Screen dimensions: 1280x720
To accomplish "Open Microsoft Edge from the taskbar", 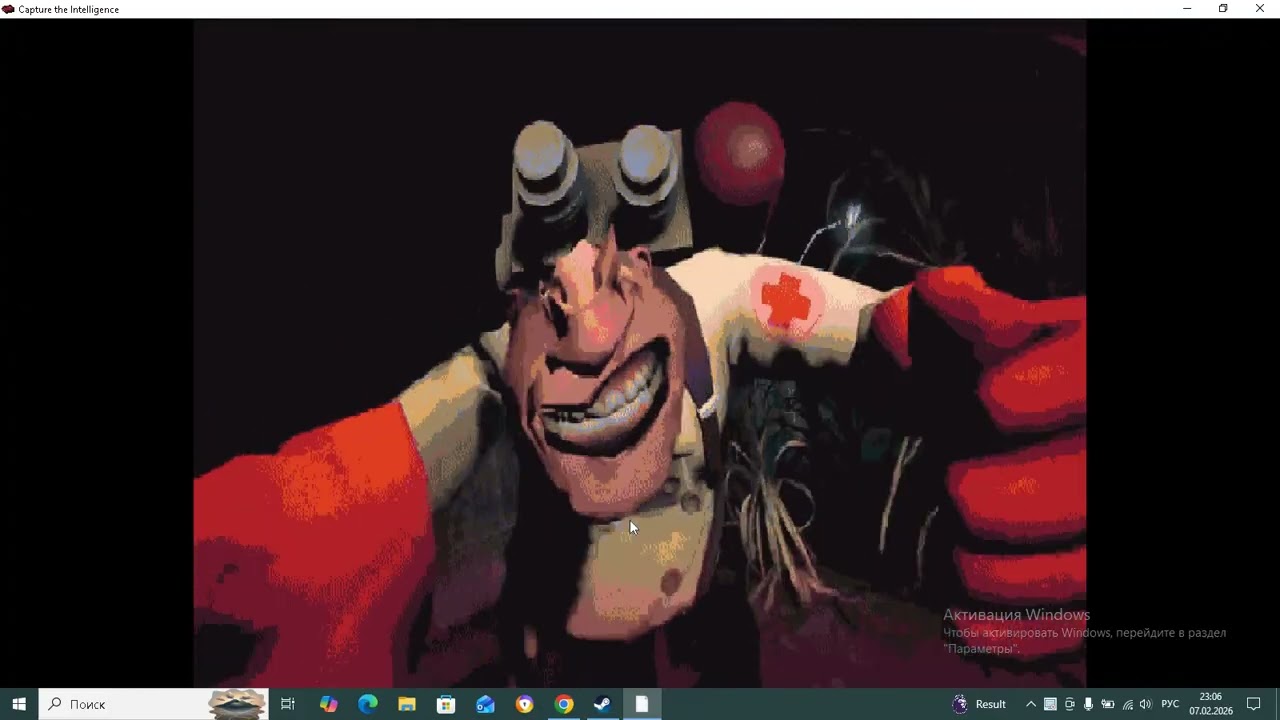I will (368, 704).
